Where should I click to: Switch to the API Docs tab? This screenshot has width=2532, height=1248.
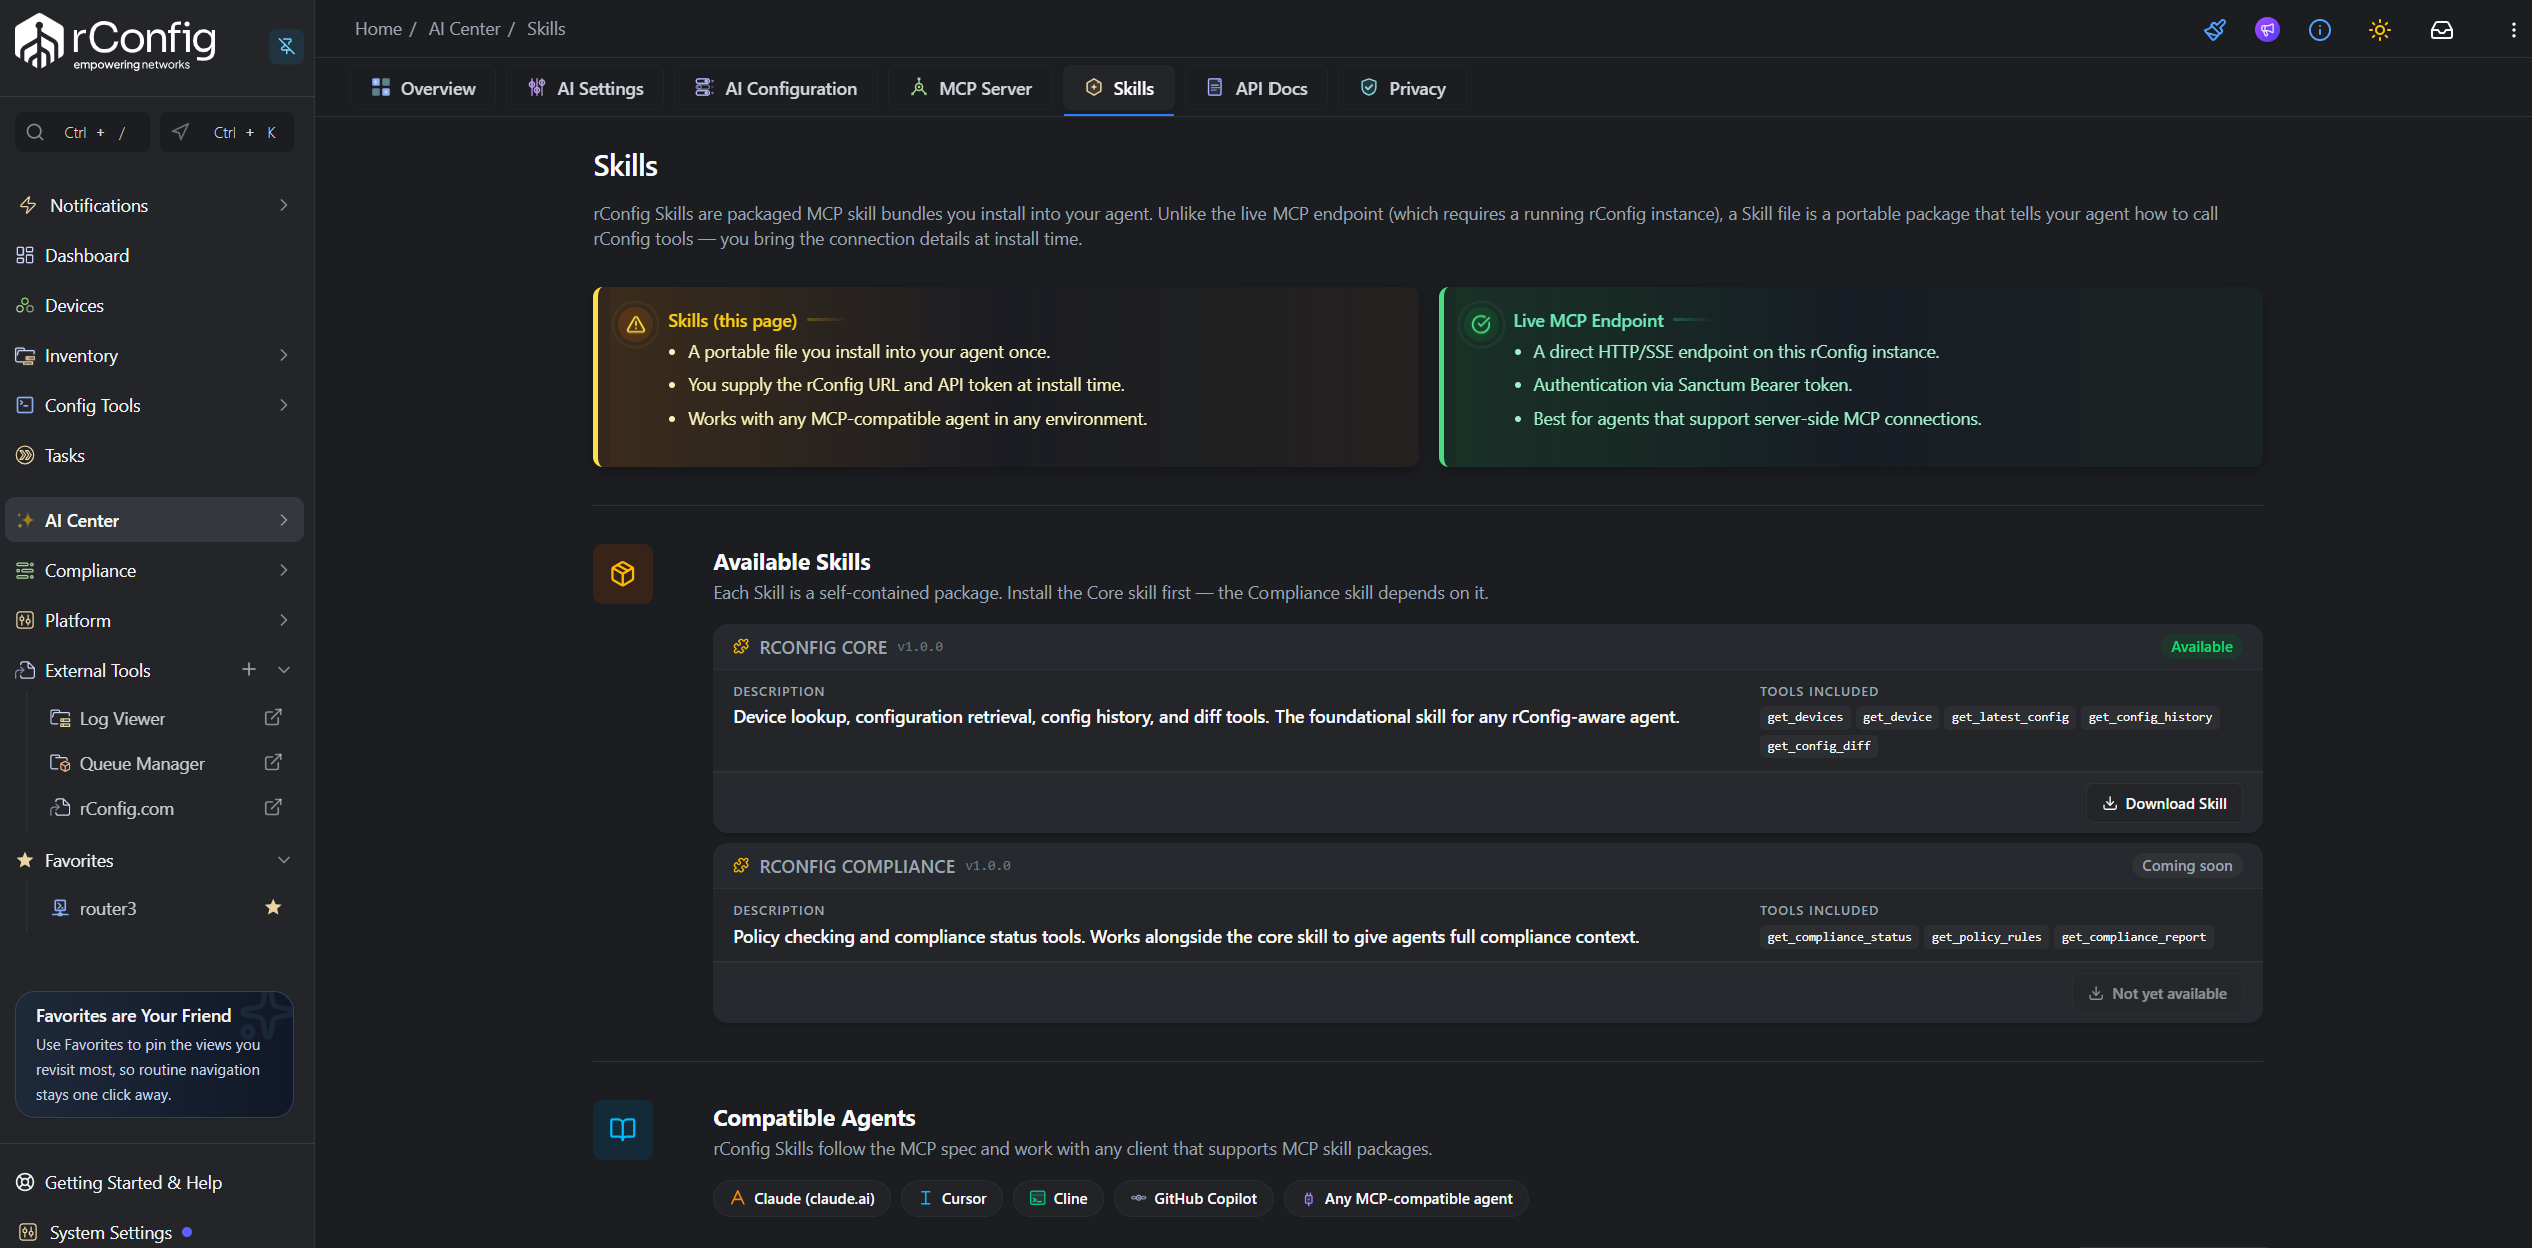click(x=1257, y=88)
